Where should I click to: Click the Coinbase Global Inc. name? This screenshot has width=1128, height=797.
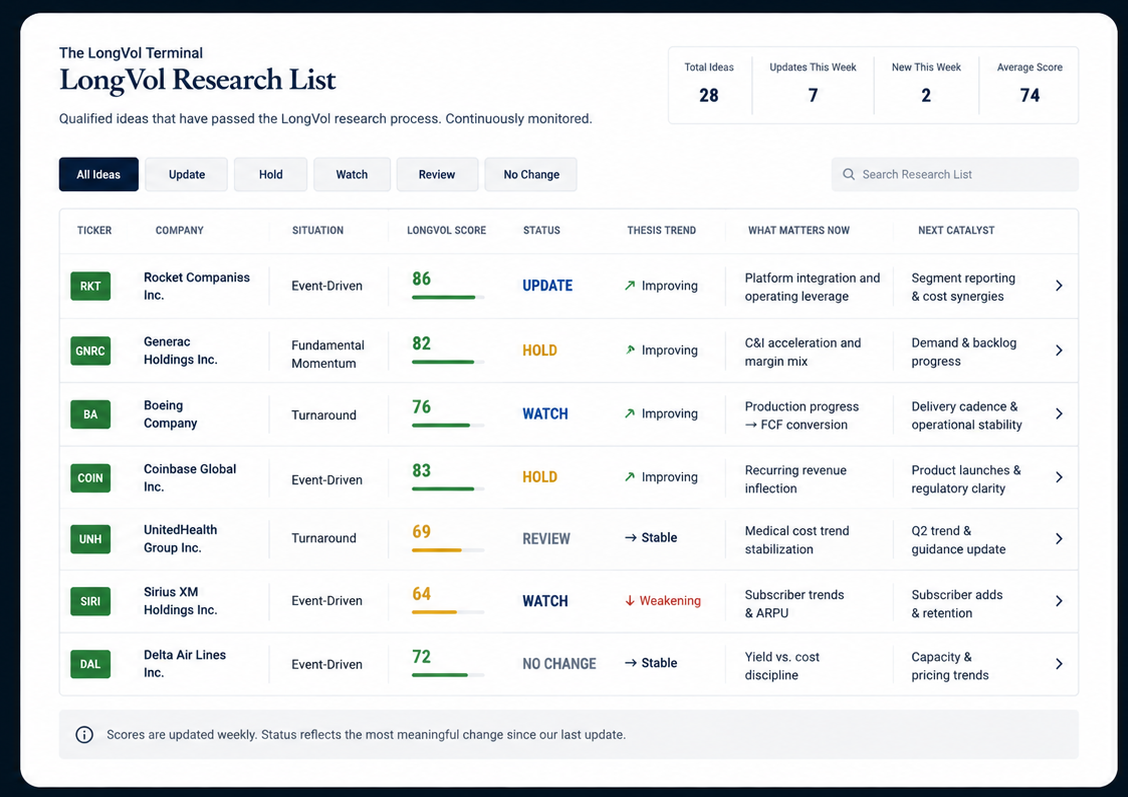[x=190, y=478]
